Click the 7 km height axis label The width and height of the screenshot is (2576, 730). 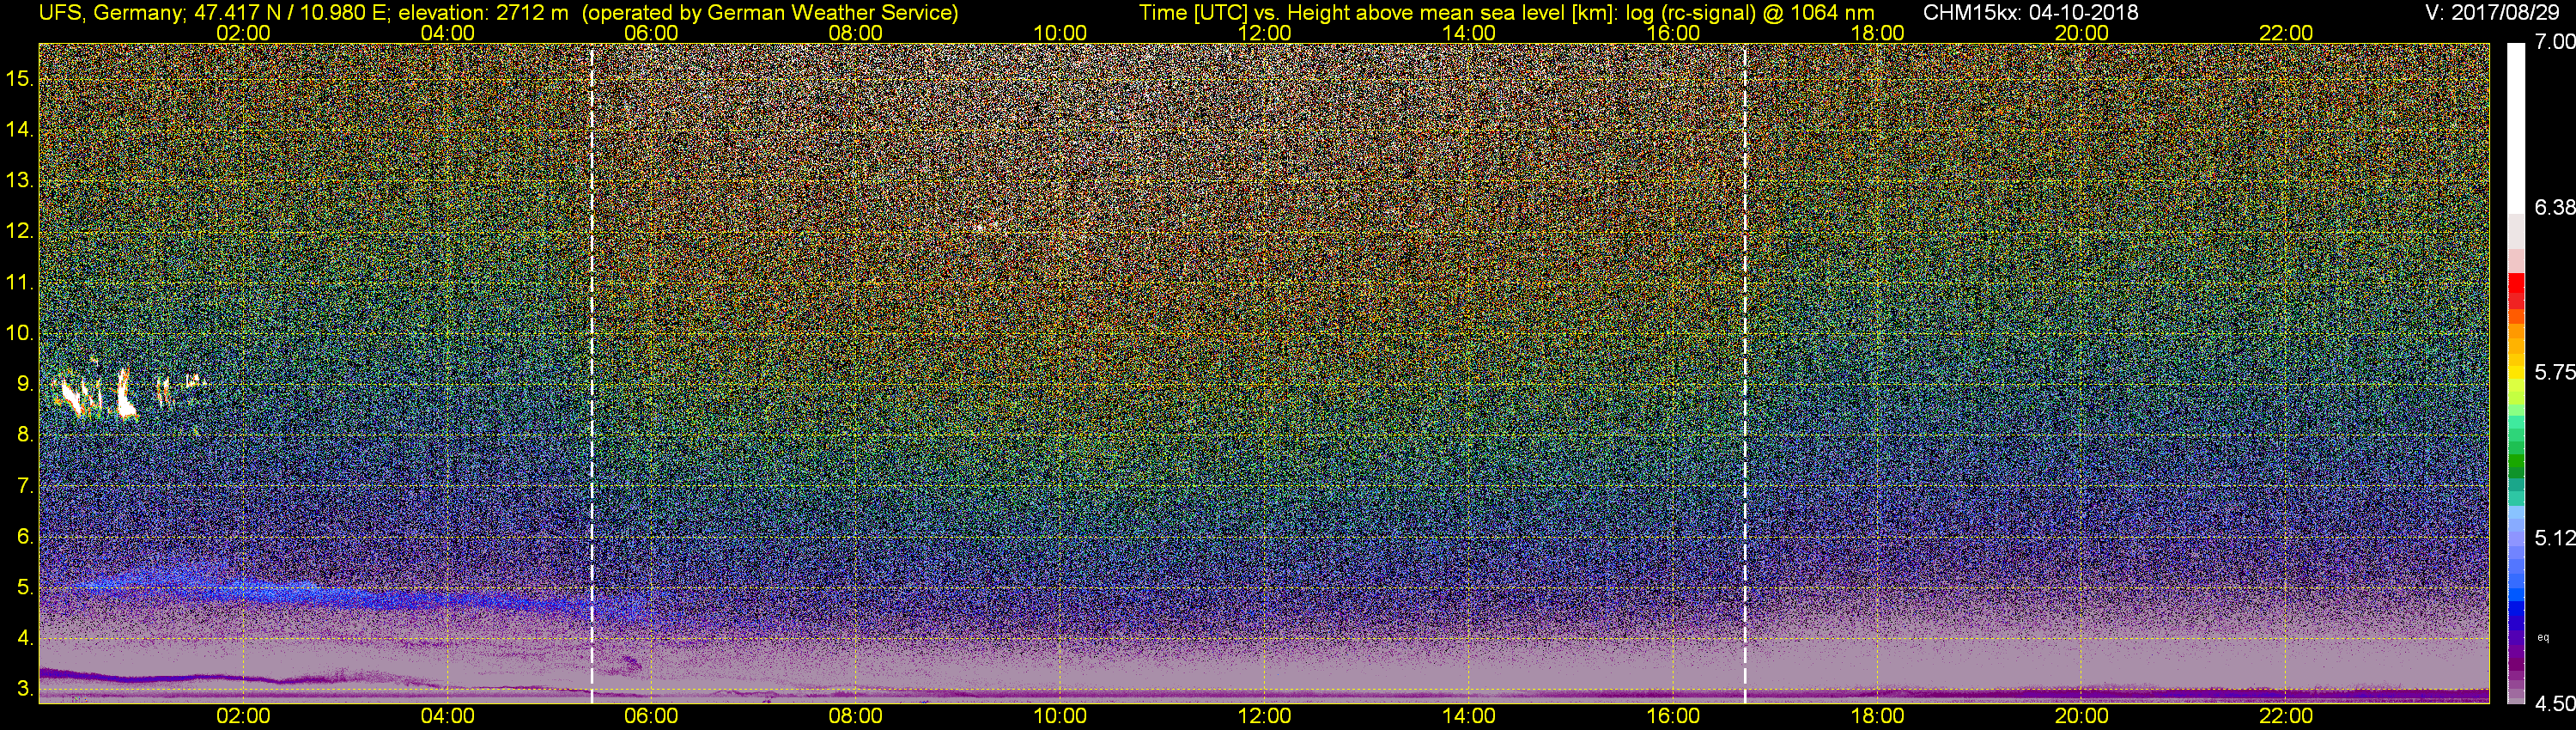pos(25,486)
